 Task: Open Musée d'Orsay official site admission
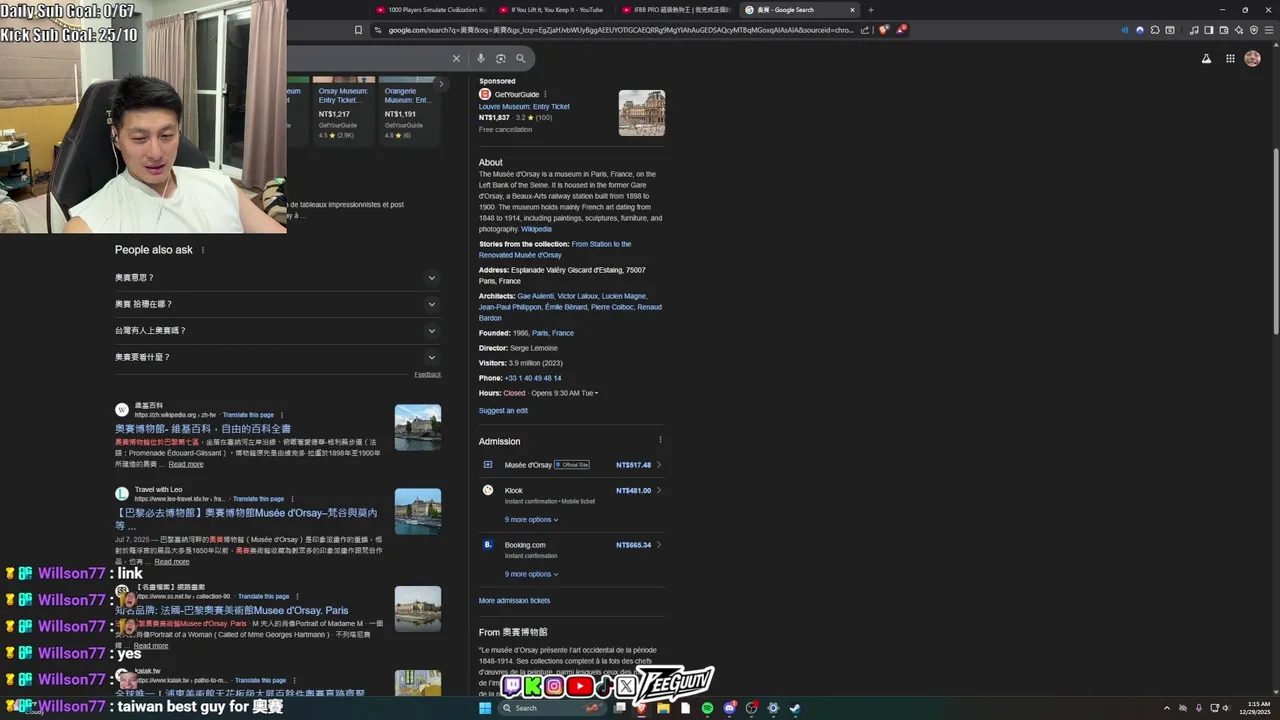(x=572, y=465)
